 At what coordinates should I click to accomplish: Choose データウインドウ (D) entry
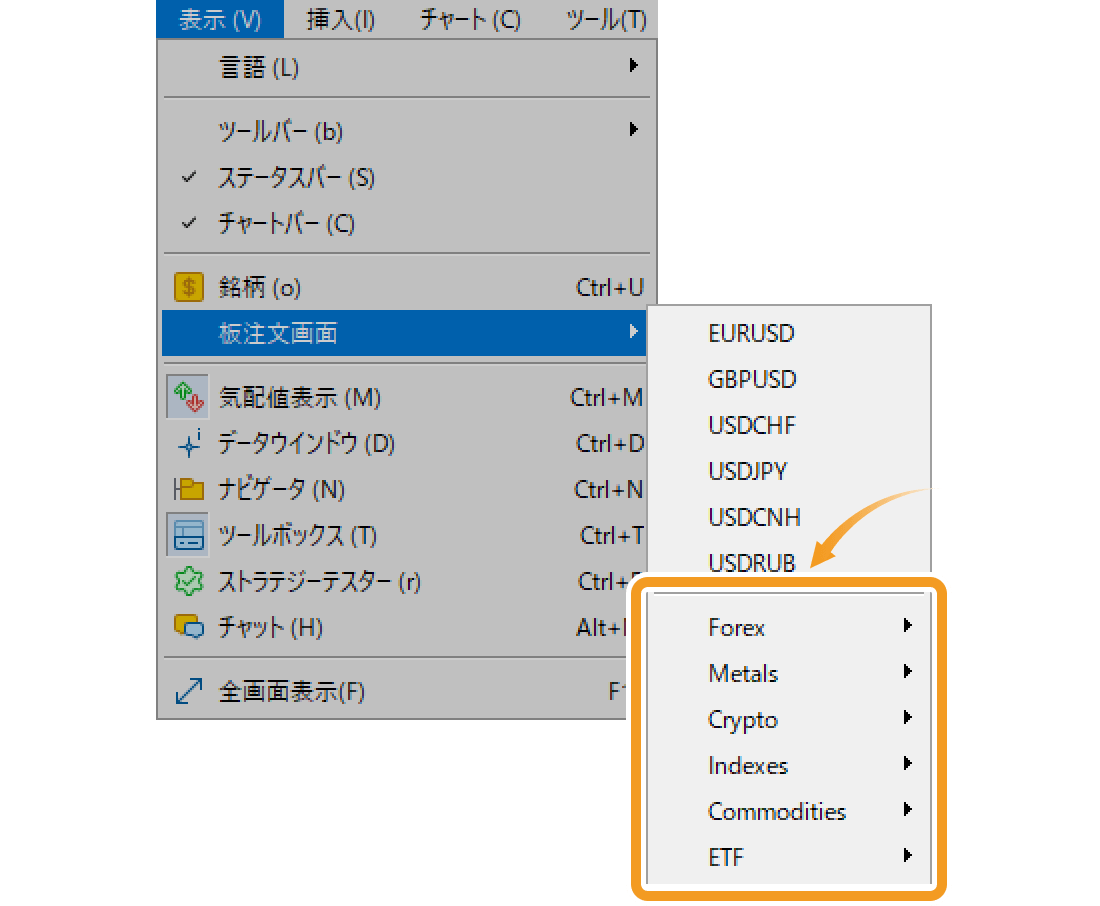pyautogui.click(x=406, y=444)
